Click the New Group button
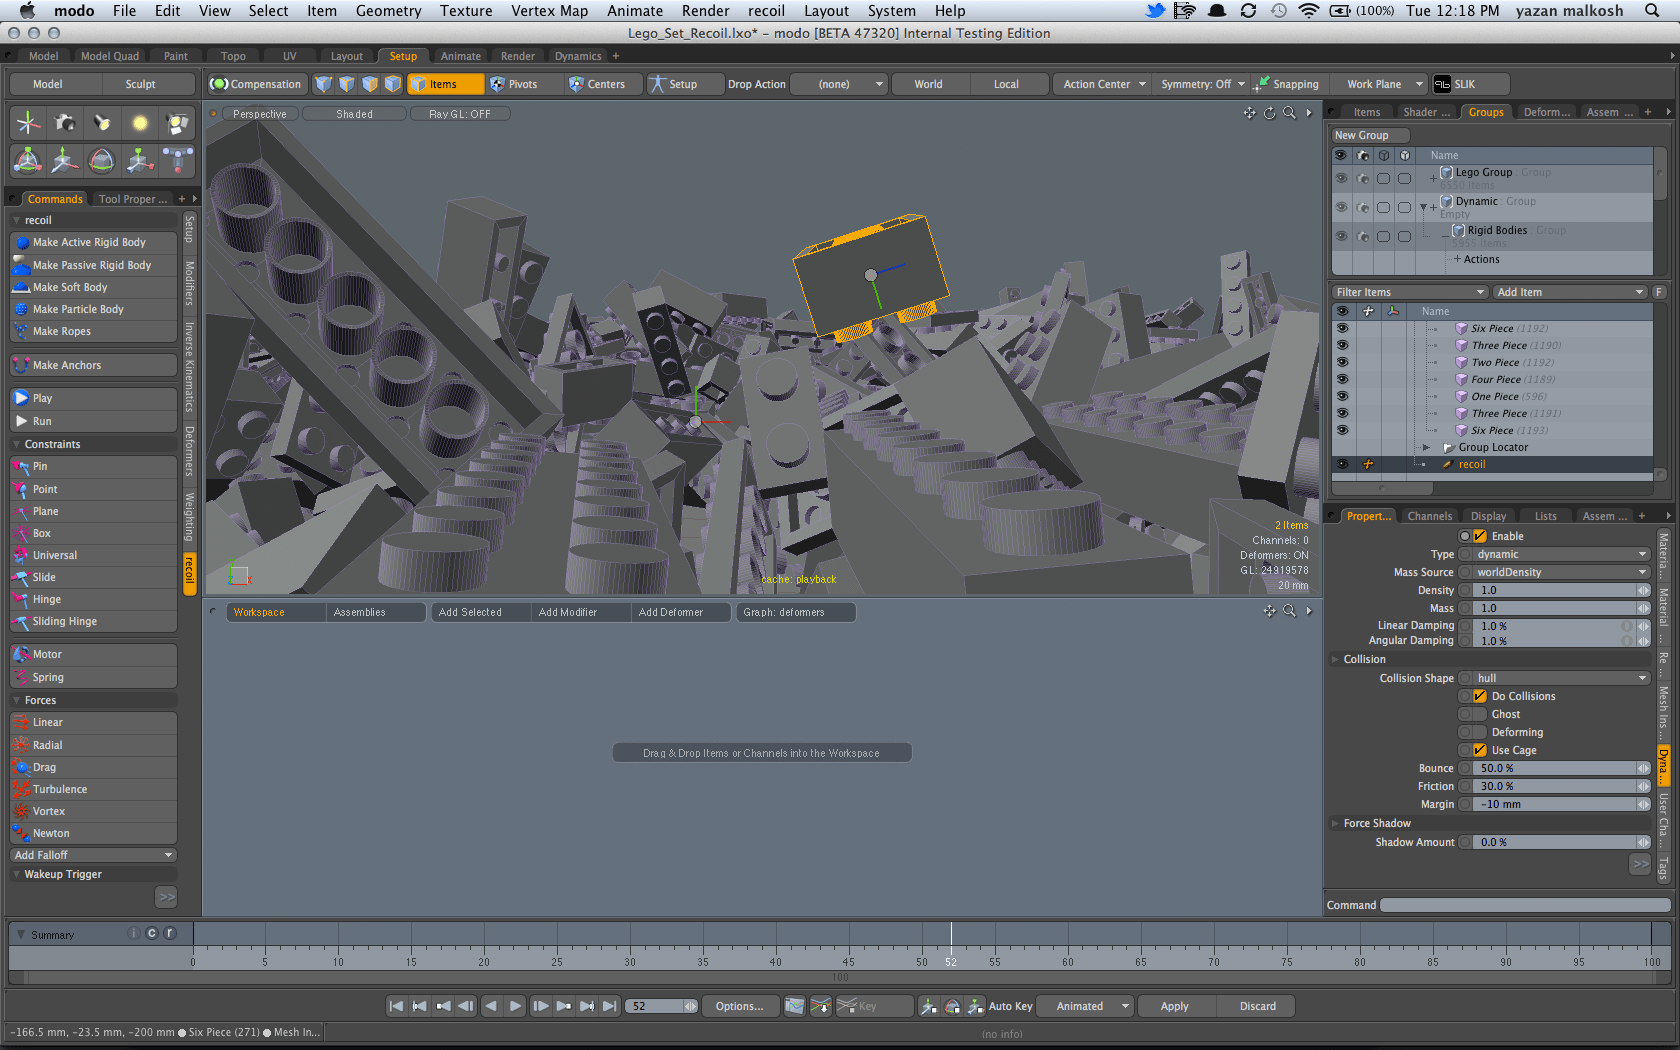Viewport: 1680px width, 1050px height. point(1370,135)
